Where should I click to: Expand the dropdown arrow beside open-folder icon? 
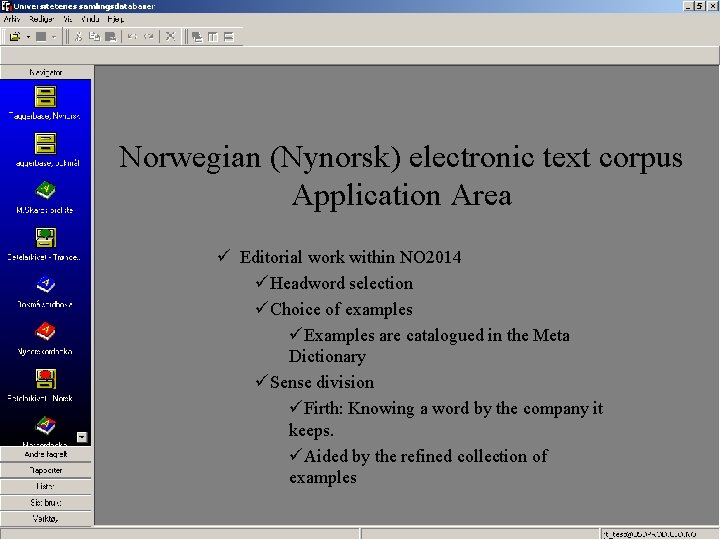[x=28, y=37]
